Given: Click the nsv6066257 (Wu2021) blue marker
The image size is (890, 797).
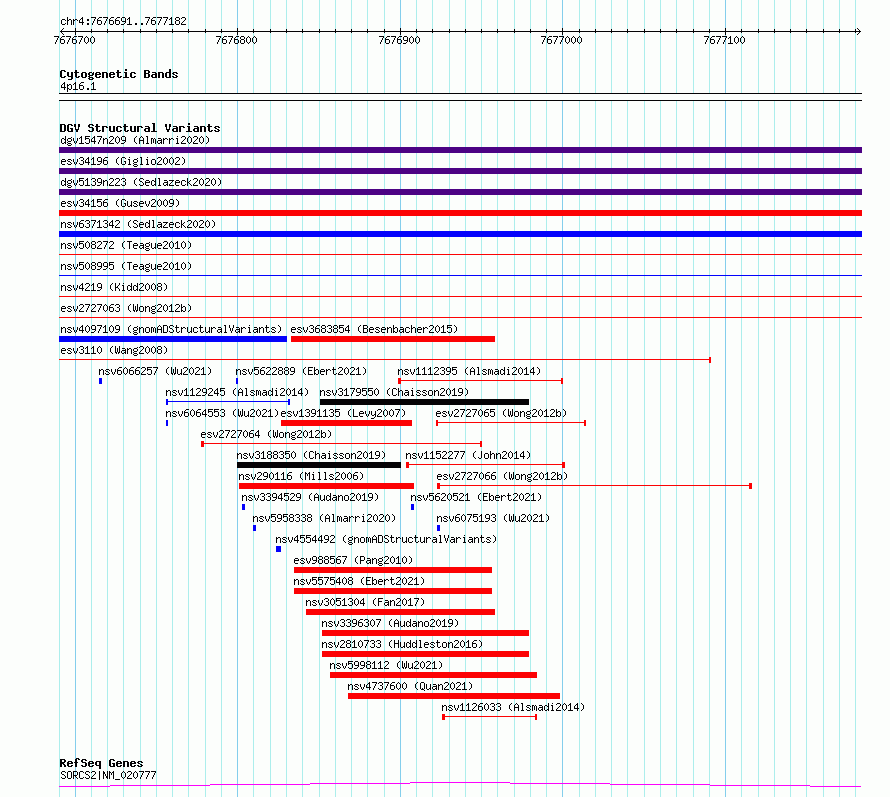Looking at the screenshot, I should (100, 381).
